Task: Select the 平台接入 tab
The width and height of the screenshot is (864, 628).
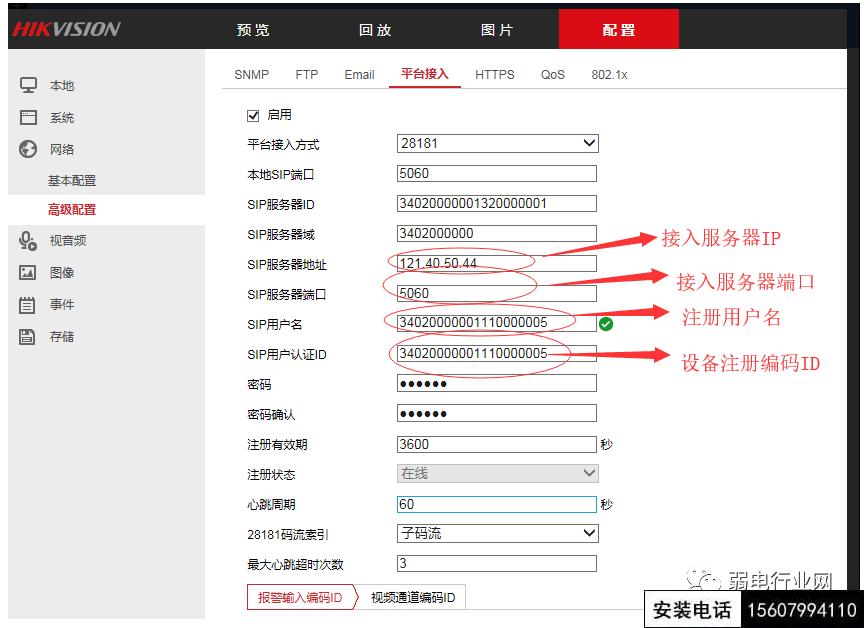Action: (425, 74)
